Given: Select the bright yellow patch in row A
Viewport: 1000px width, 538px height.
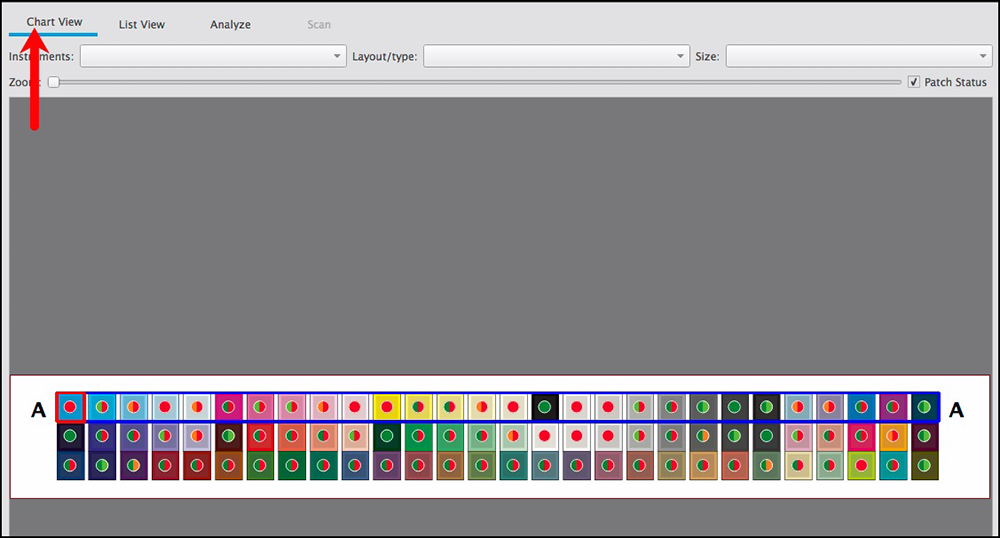Looking at the screenshot, I should tap(386, 407).
